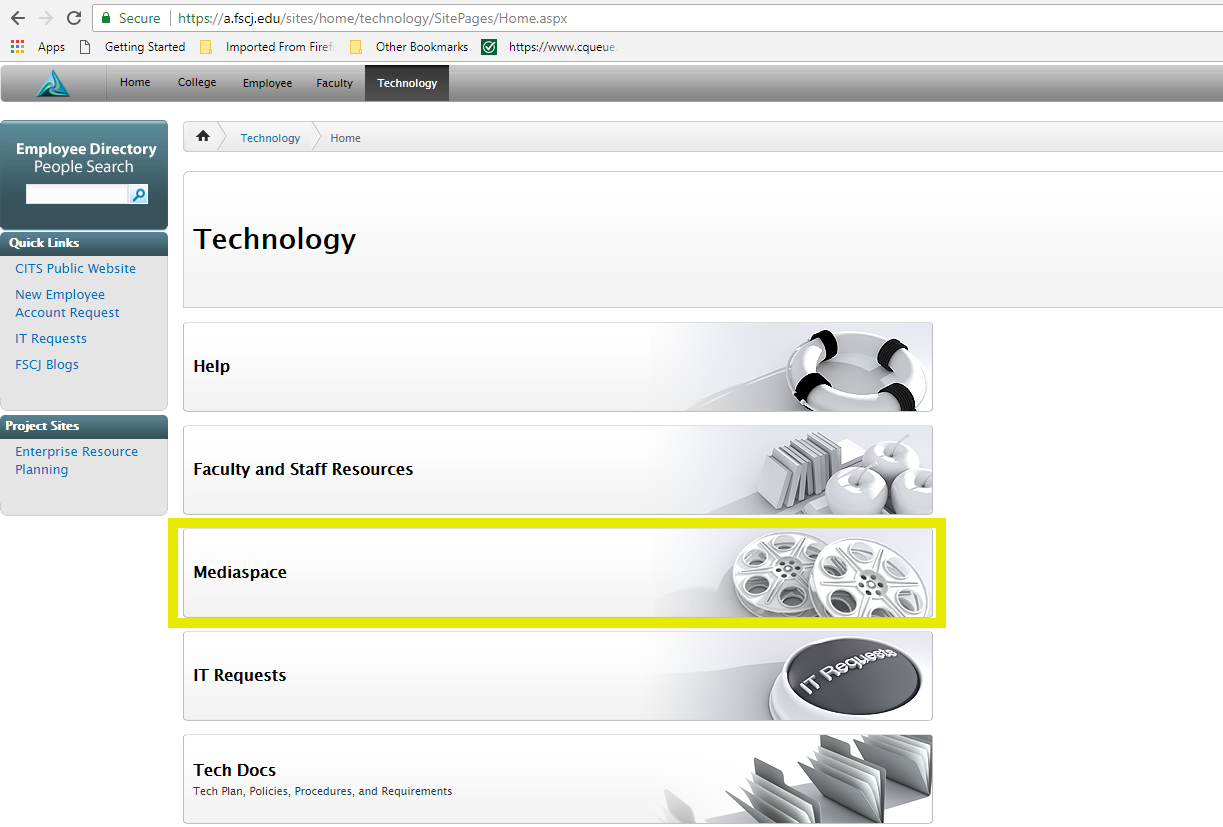Click the Technology breadcrumb link
1223x827 pixels.
click(270, 138)
